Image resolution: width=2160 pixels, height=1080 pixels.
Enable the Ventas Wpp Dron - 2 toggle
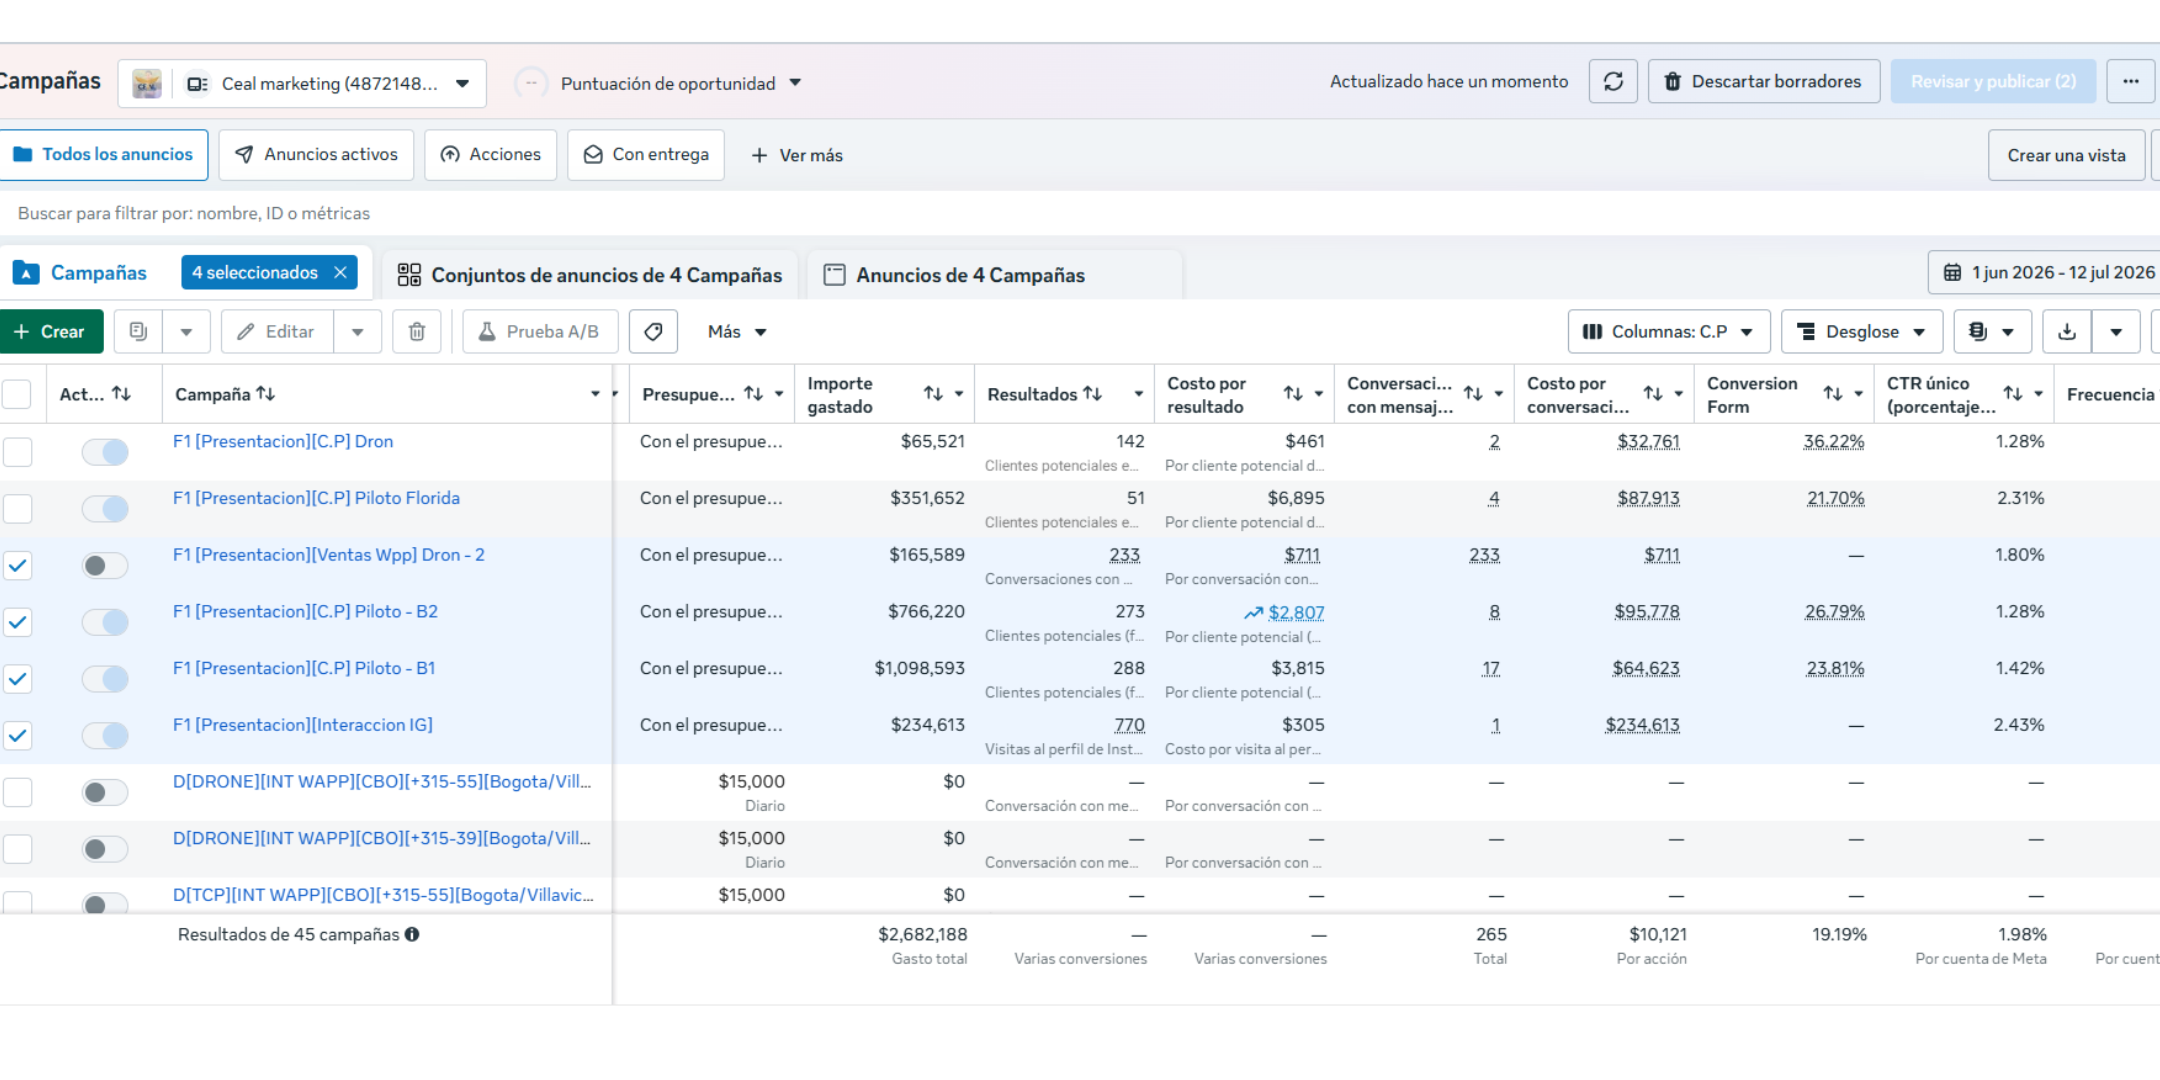click(x=105, y=566)
